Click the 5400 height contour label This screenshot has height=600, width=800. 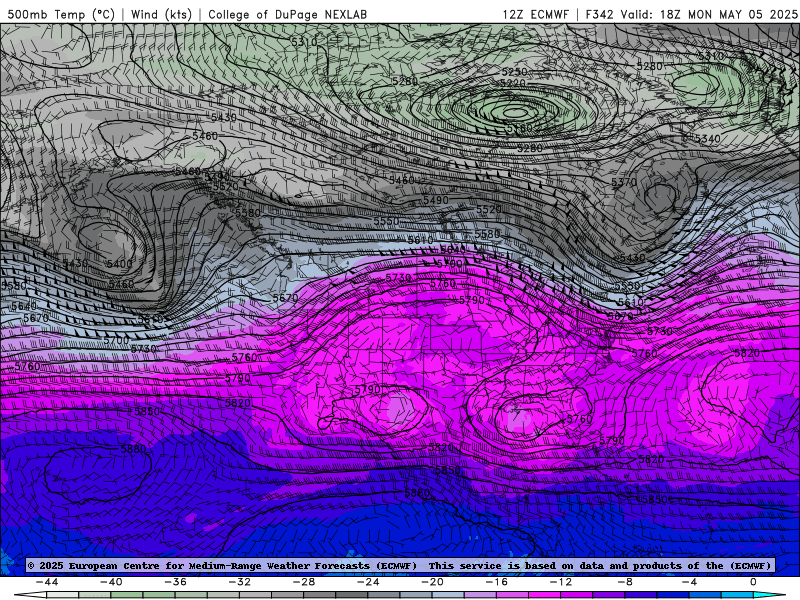(119, 264)
